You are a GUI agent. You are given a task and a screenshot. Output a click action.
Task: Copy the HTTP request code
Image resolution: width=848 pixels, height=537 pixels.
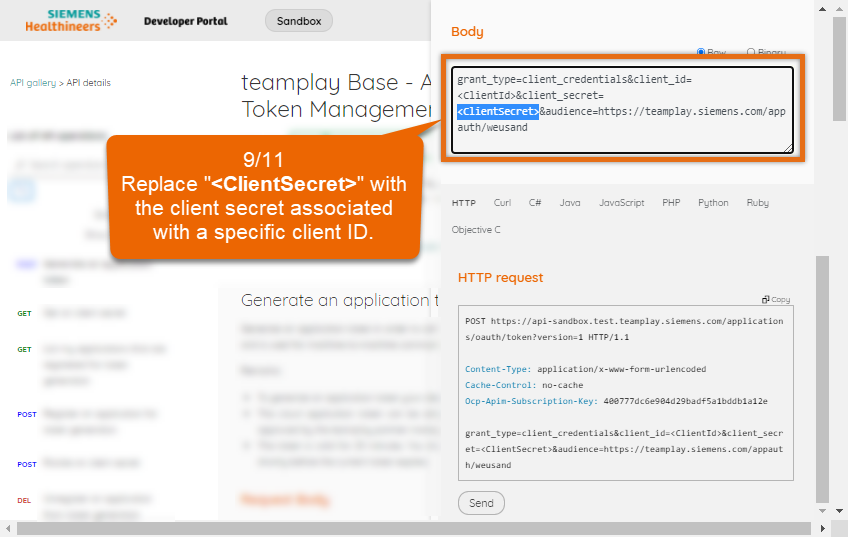(x=776, y=299)
